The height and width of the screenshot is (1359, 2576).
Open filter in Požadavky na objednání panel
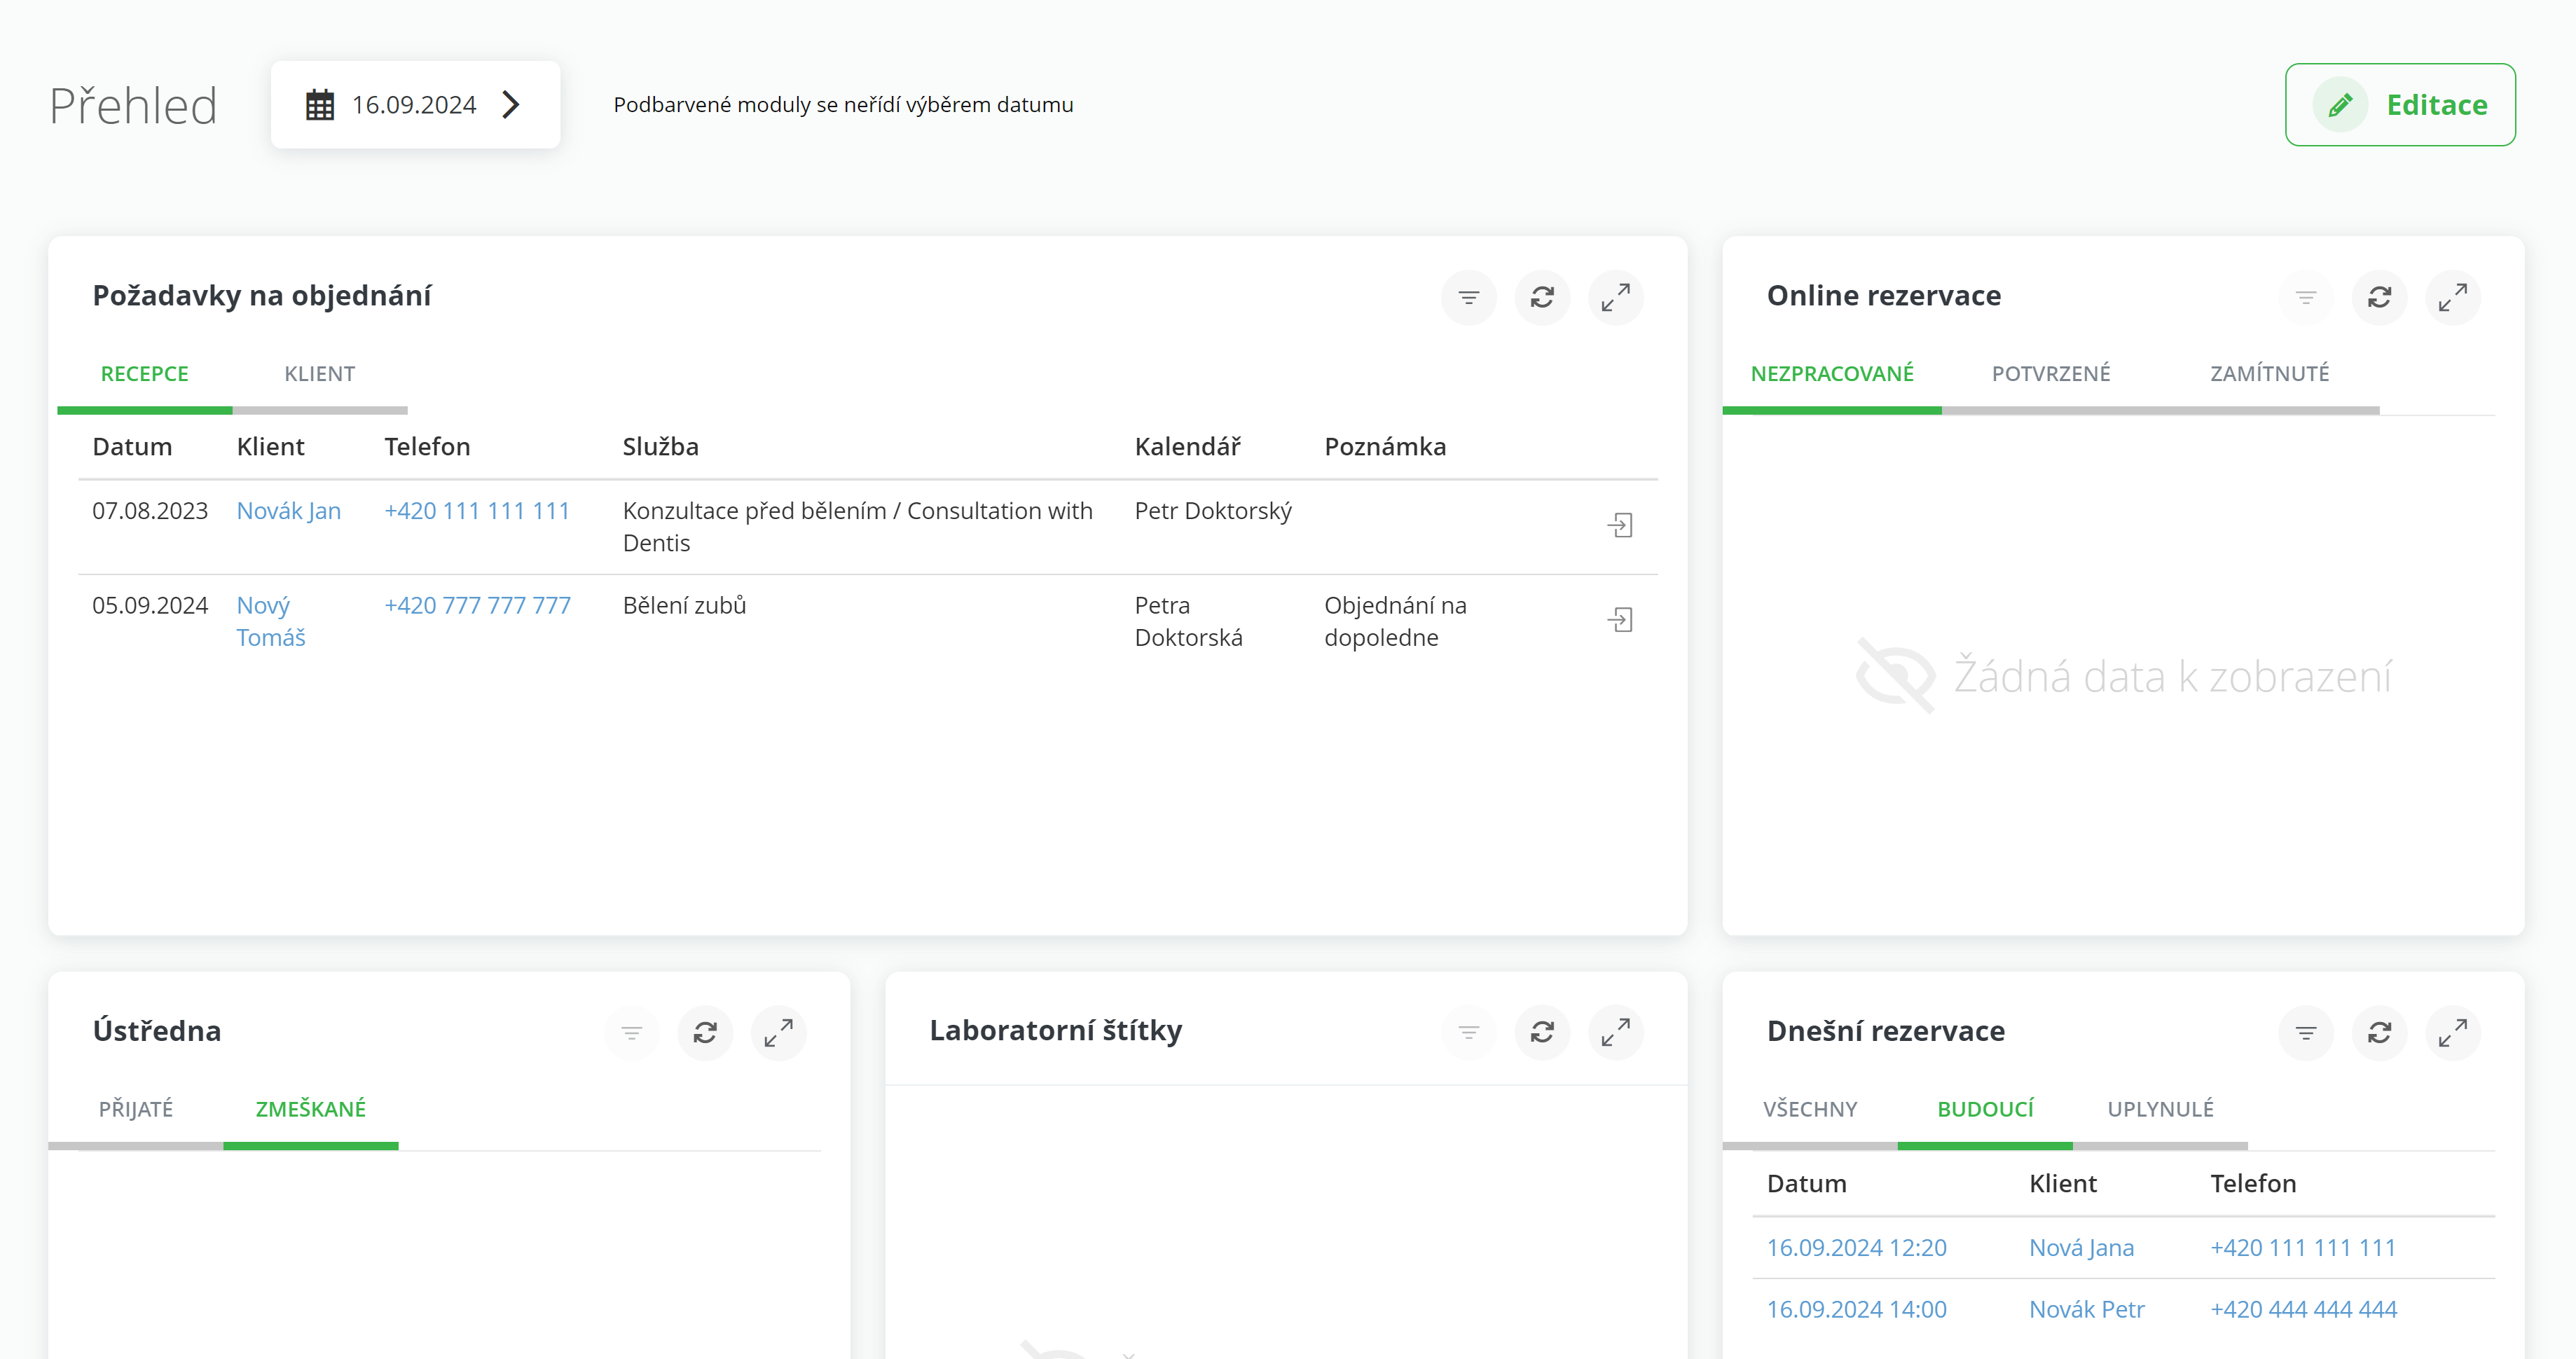(x=1468, y=297)
